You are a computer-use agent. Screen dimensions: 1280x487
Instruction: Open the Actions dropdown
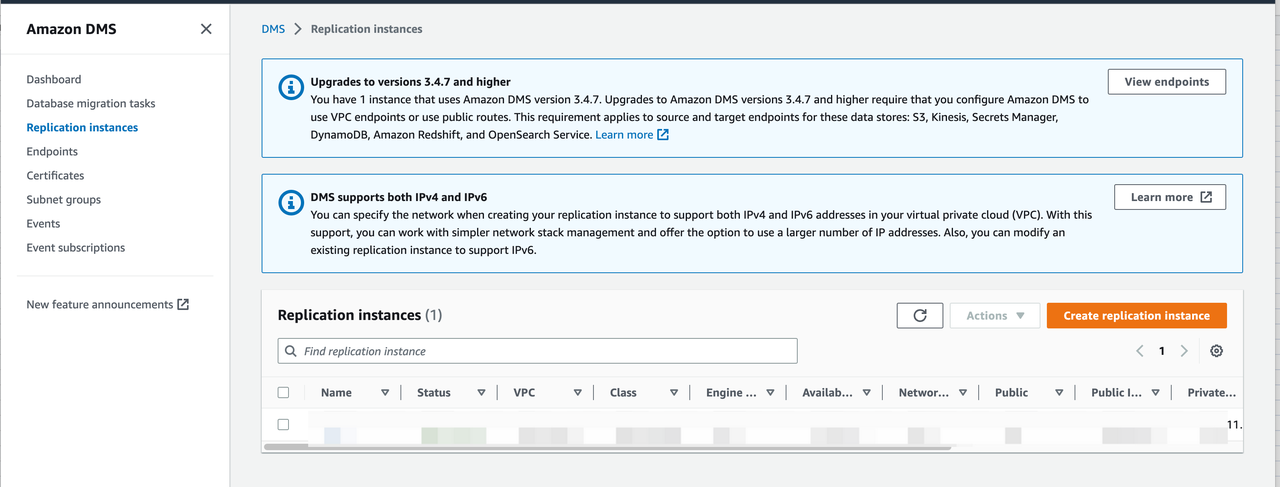(995, 315)
